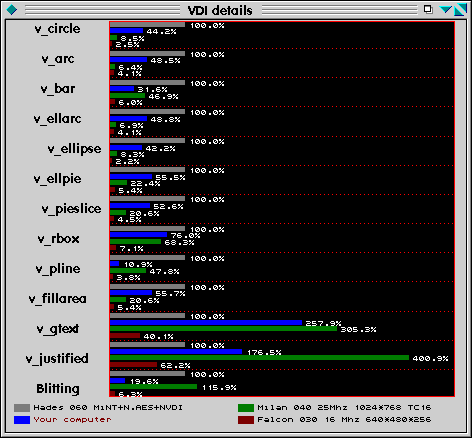Select the v_fillarea row label

click(58, 299)
